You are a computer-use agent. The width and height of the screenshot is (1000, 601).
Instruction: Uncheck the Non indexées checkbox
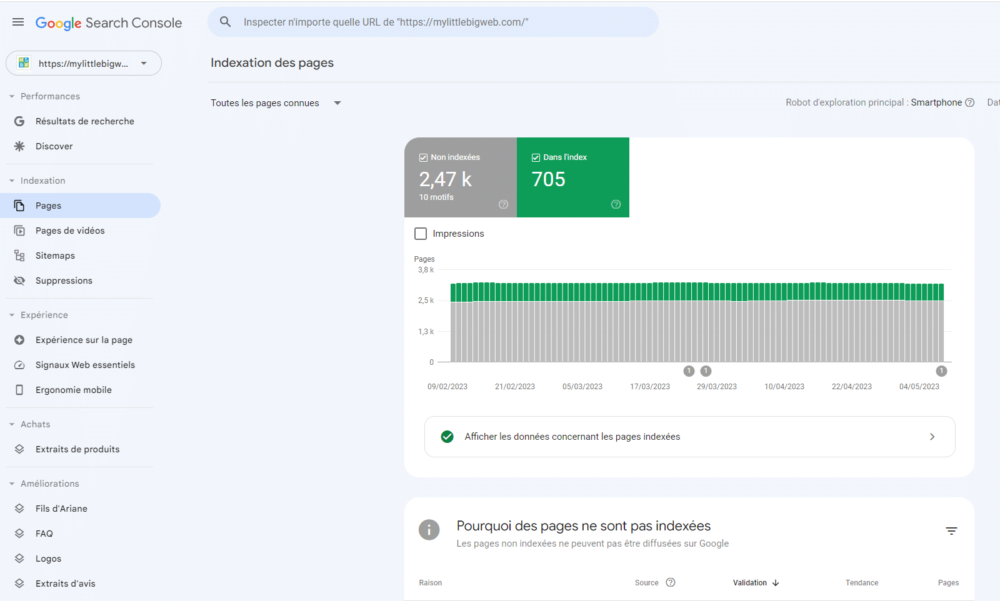coord(423,158)
